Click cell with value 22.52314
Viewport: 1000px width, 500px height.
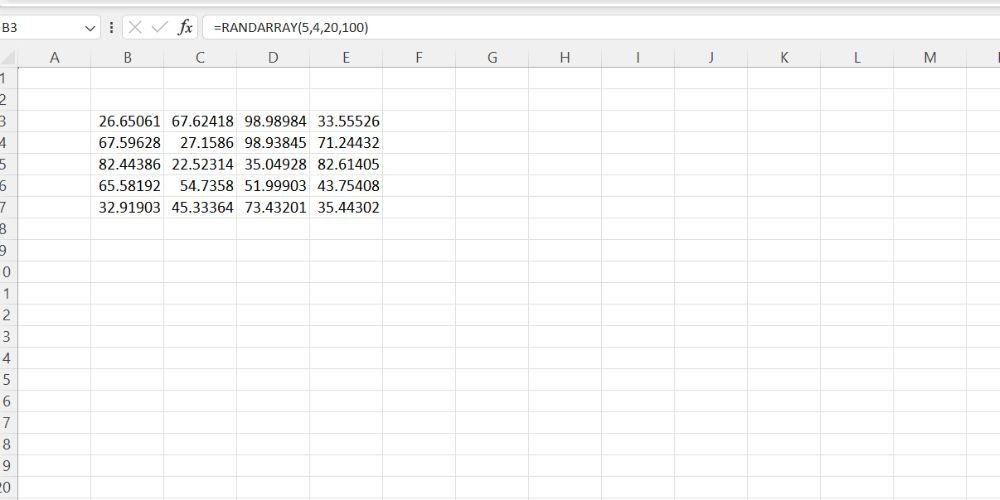pos(200,165)
